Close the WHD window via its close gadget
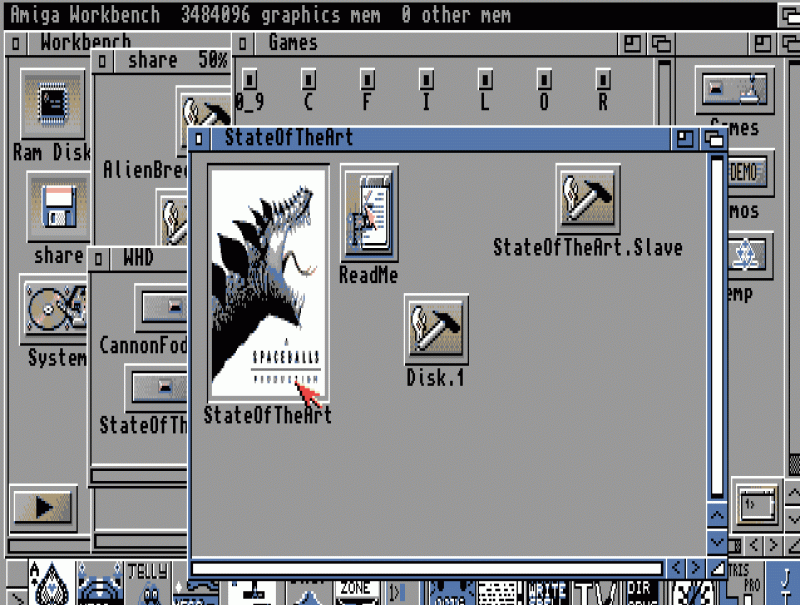This screenshot has height=605, width=800. tap(98, 259)
